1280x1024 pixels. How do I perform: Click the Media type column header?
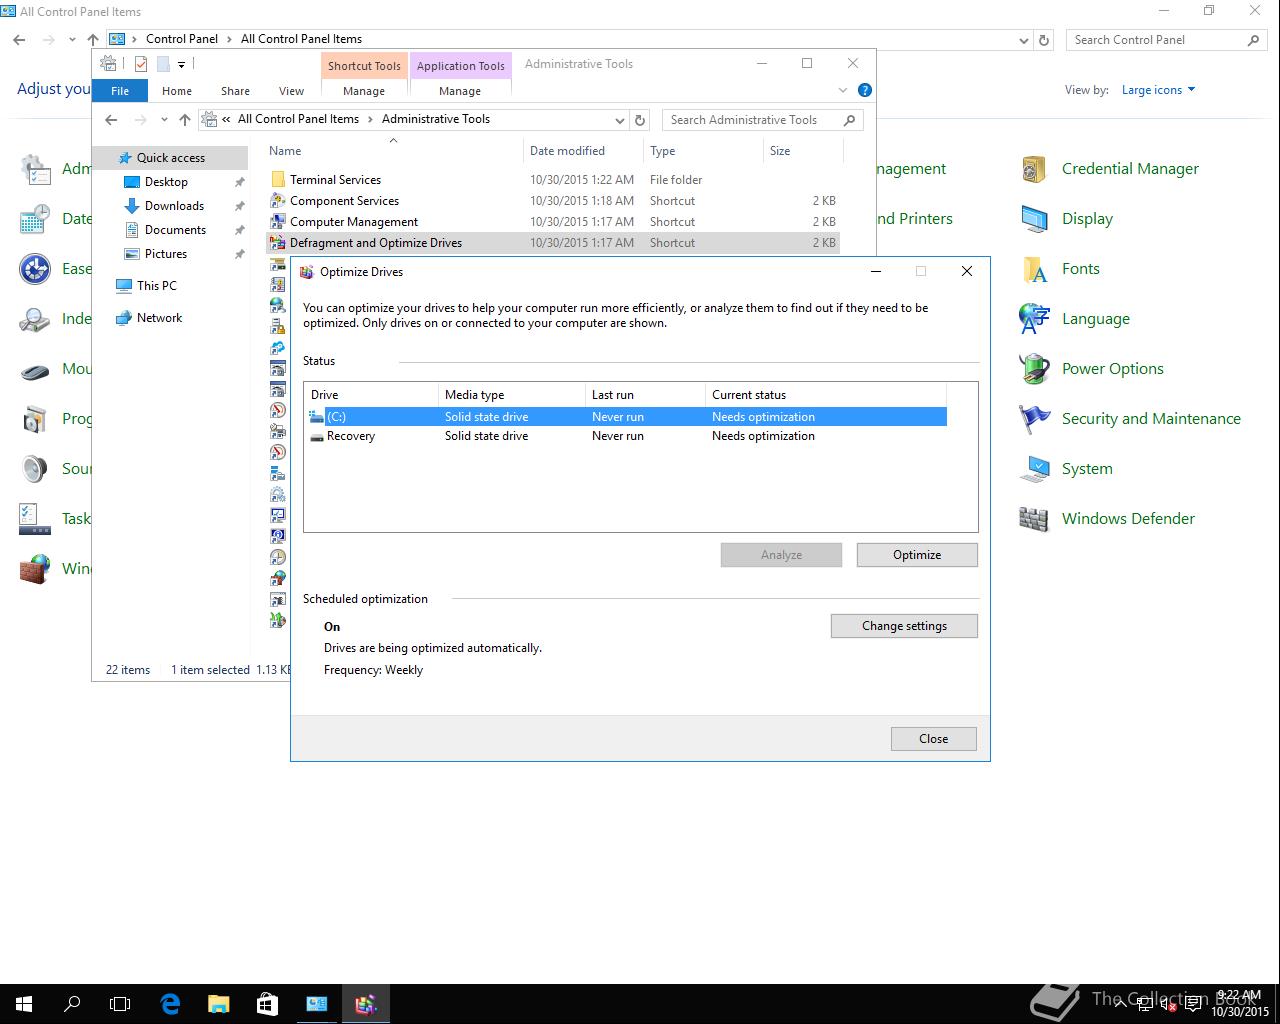[512, 395]
